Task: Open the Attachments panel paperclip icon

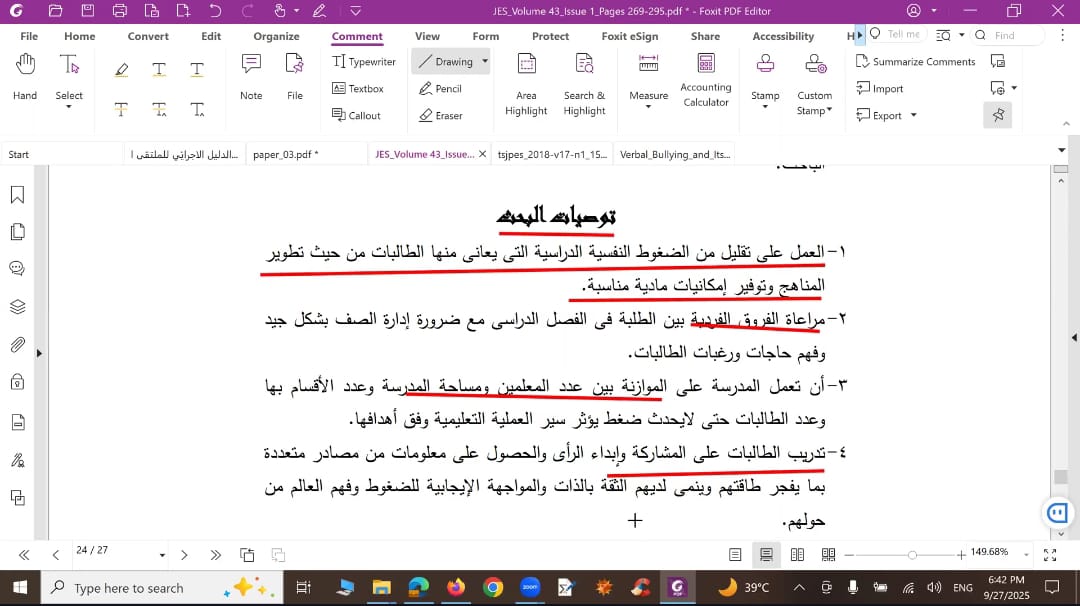Action: (x=17, y=345)
